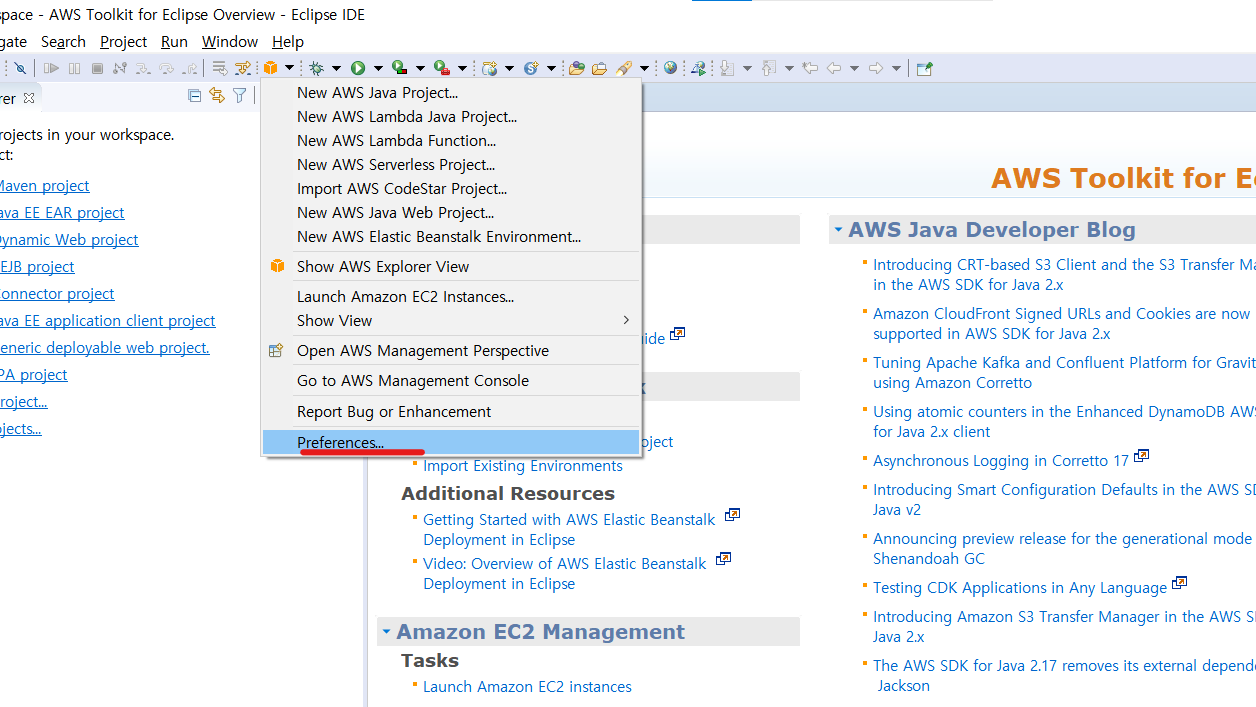The width and height of the screenshot is (1256, 707).
Task: Open Back history dropdown arrow
Action: click(854, 68)
